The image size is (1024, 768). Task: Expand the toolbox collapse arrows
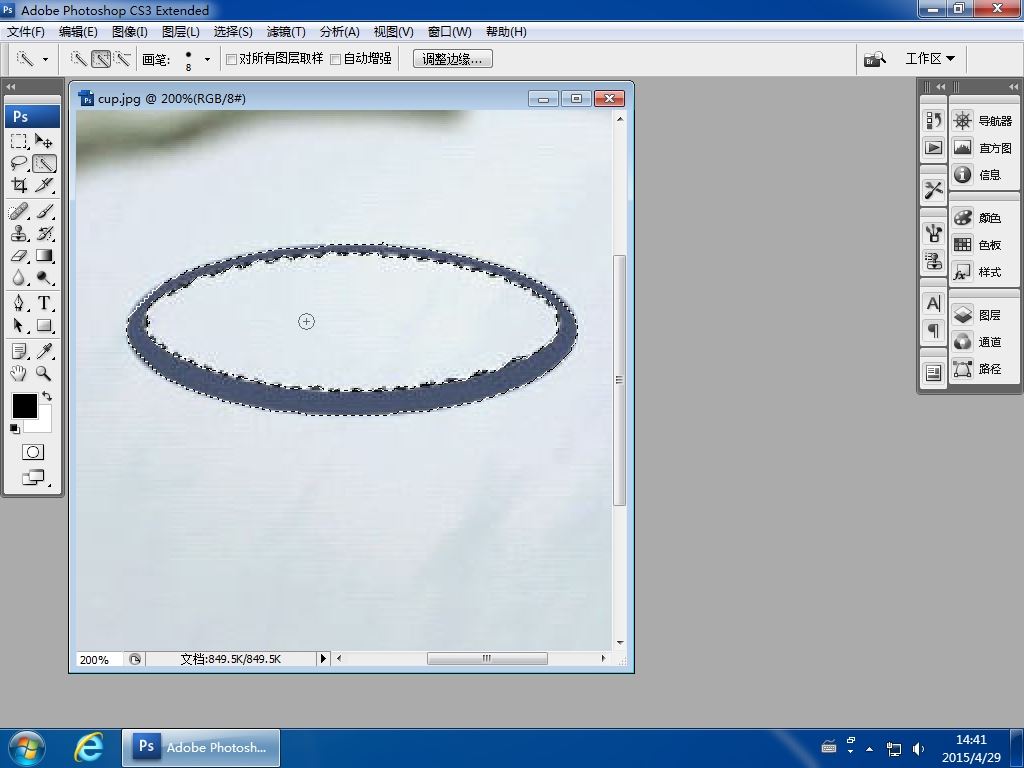click(10, 86)
